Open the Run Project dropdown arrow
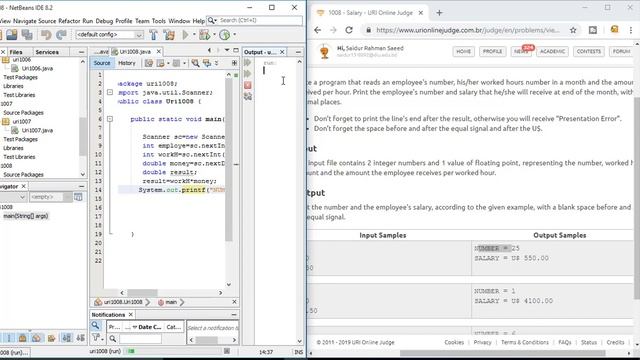Image resolution: width=640 pixels, height=360 pixels. click(194, 35)
